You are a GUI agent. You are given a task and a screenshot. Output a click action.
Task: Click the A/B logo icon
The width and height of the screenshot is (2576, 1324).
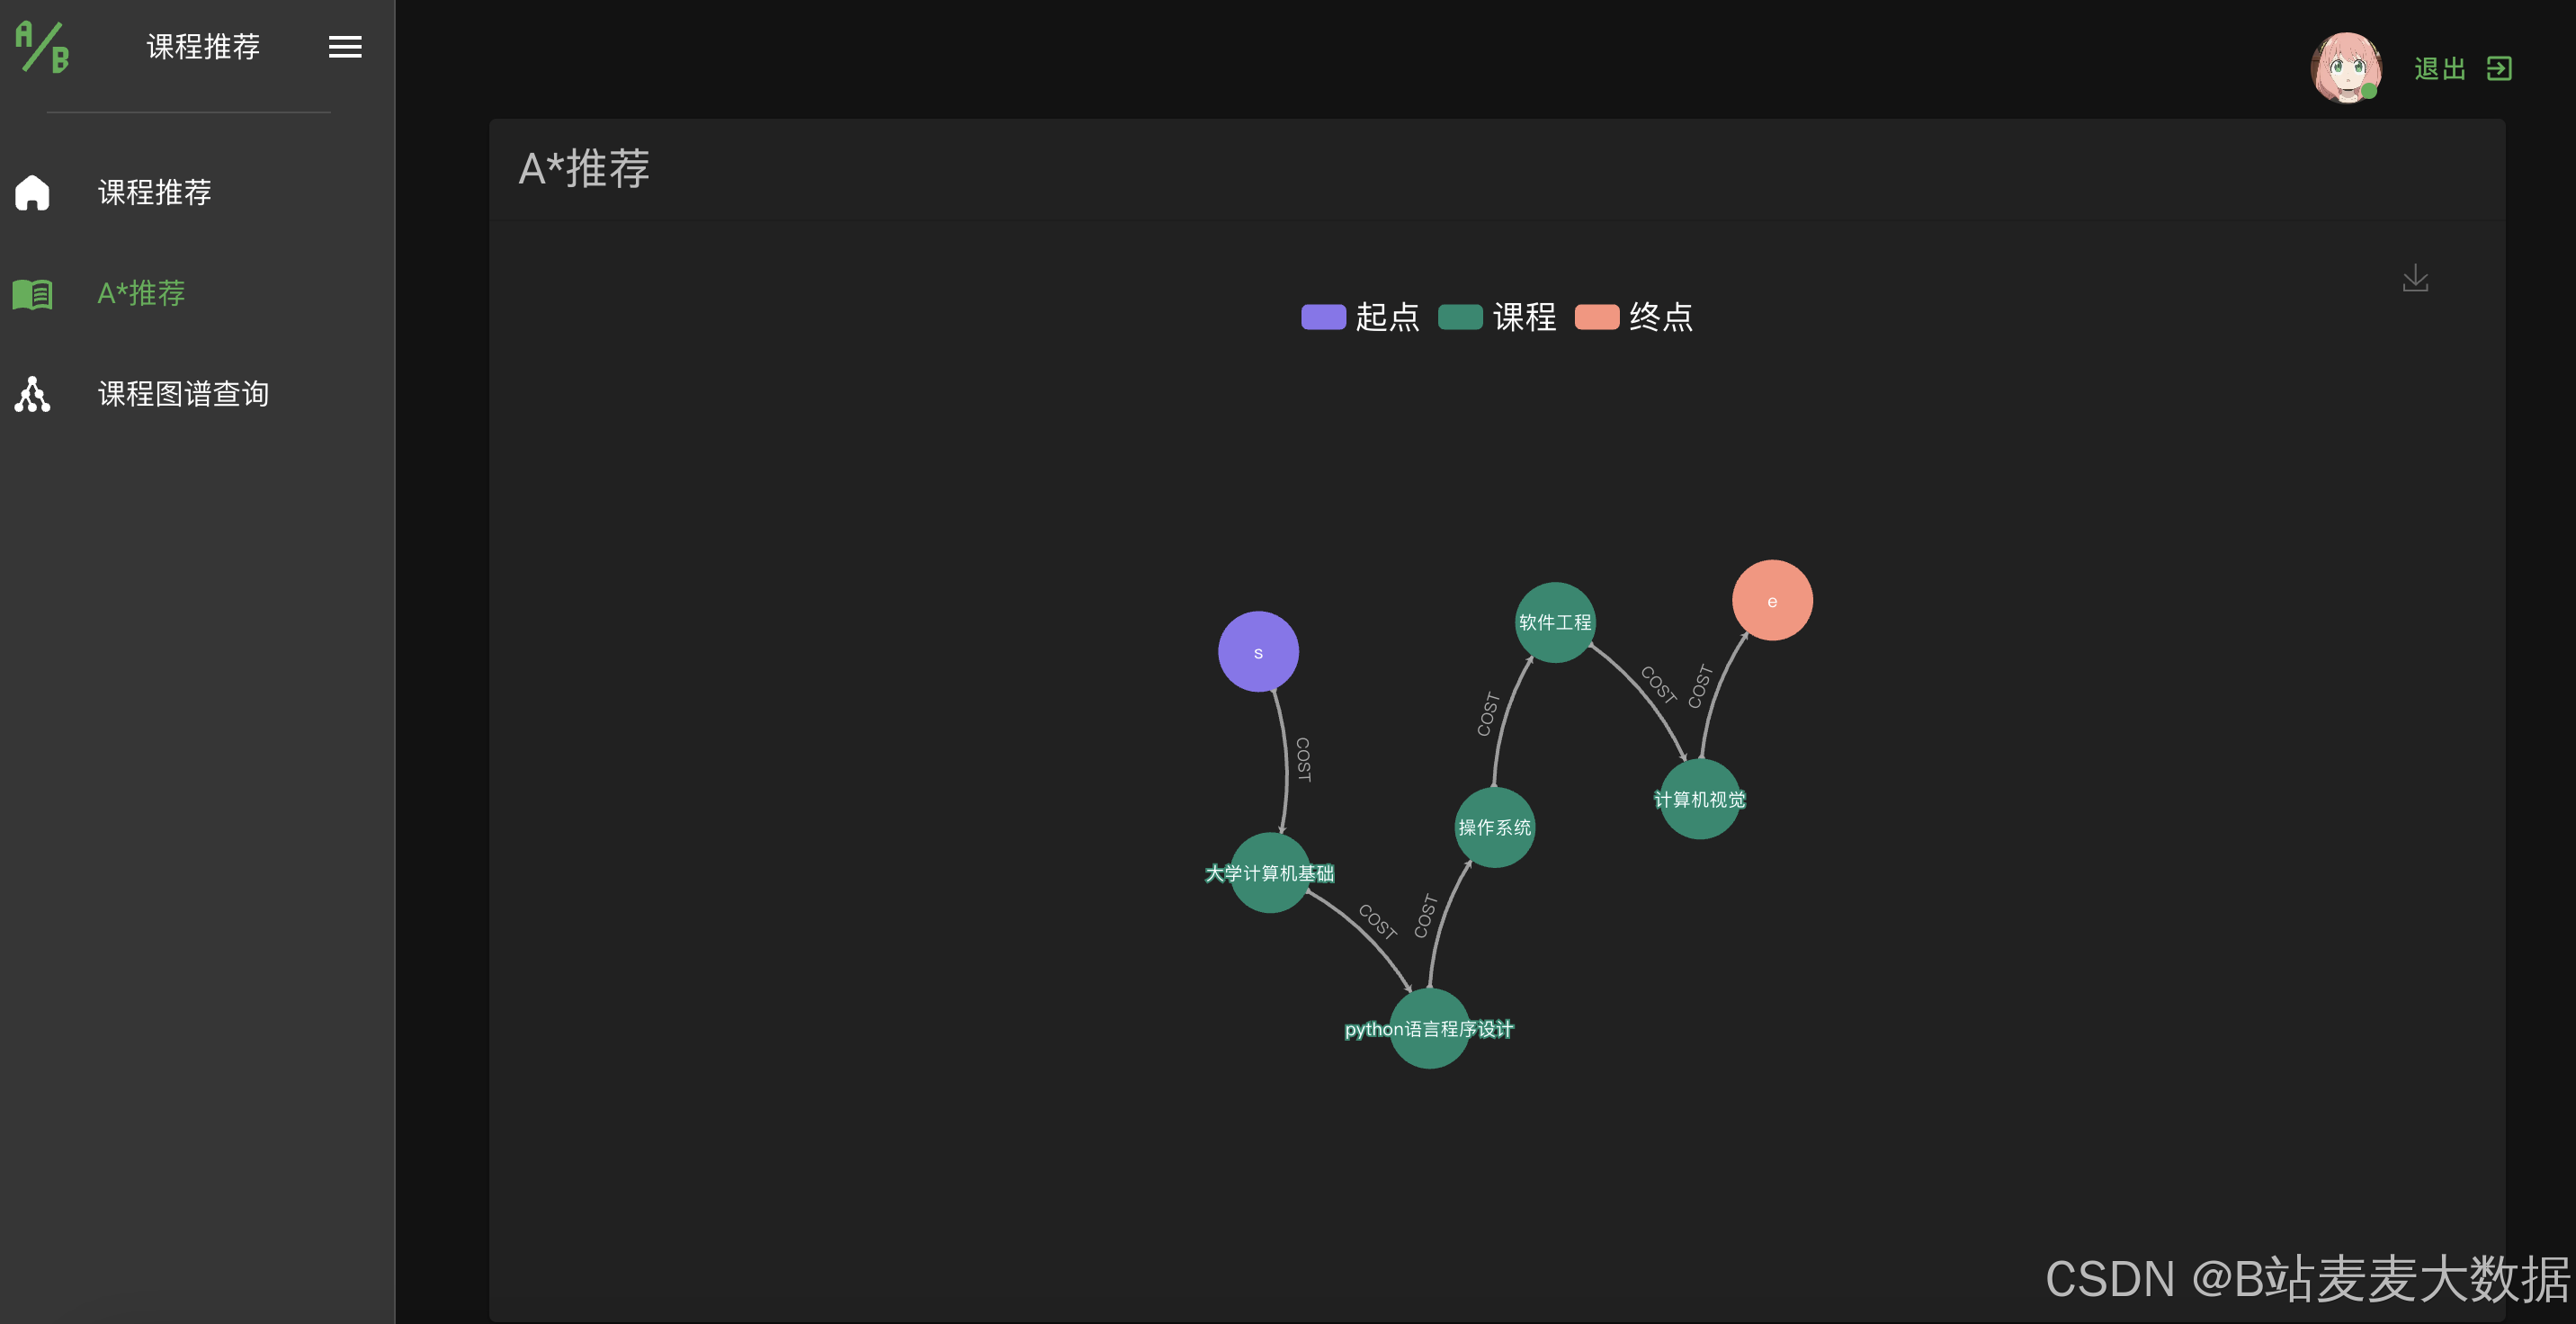point(42,47)
